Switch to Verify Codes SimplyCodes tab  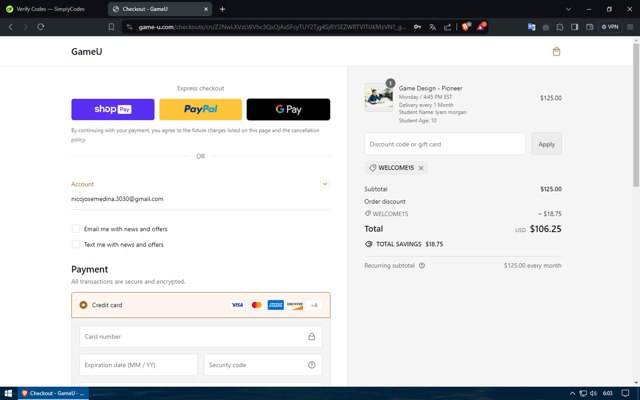pyautogui.click(x=51, y=9)
